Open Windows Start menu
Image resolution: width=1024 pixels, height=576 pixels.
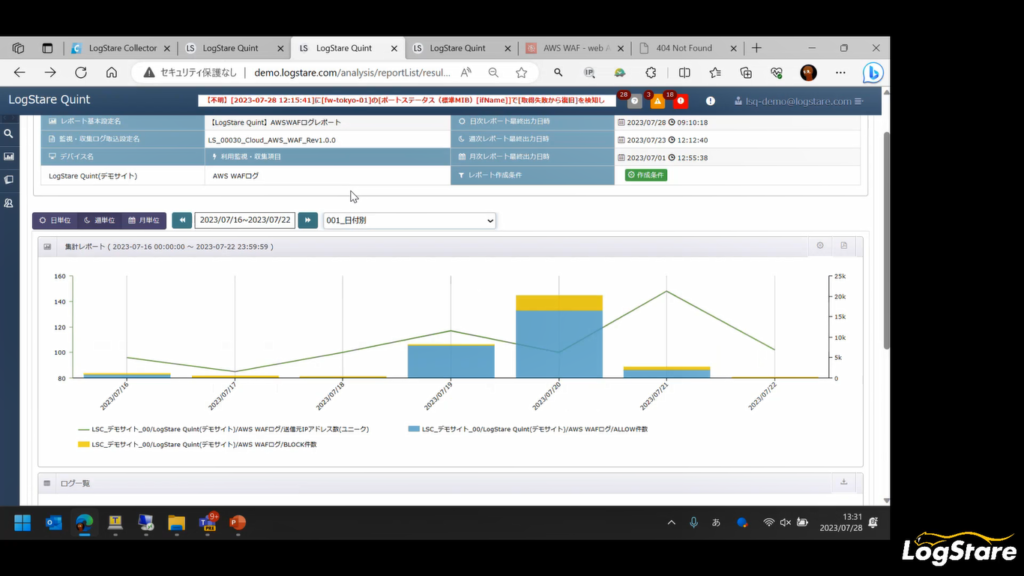[23, 522]
